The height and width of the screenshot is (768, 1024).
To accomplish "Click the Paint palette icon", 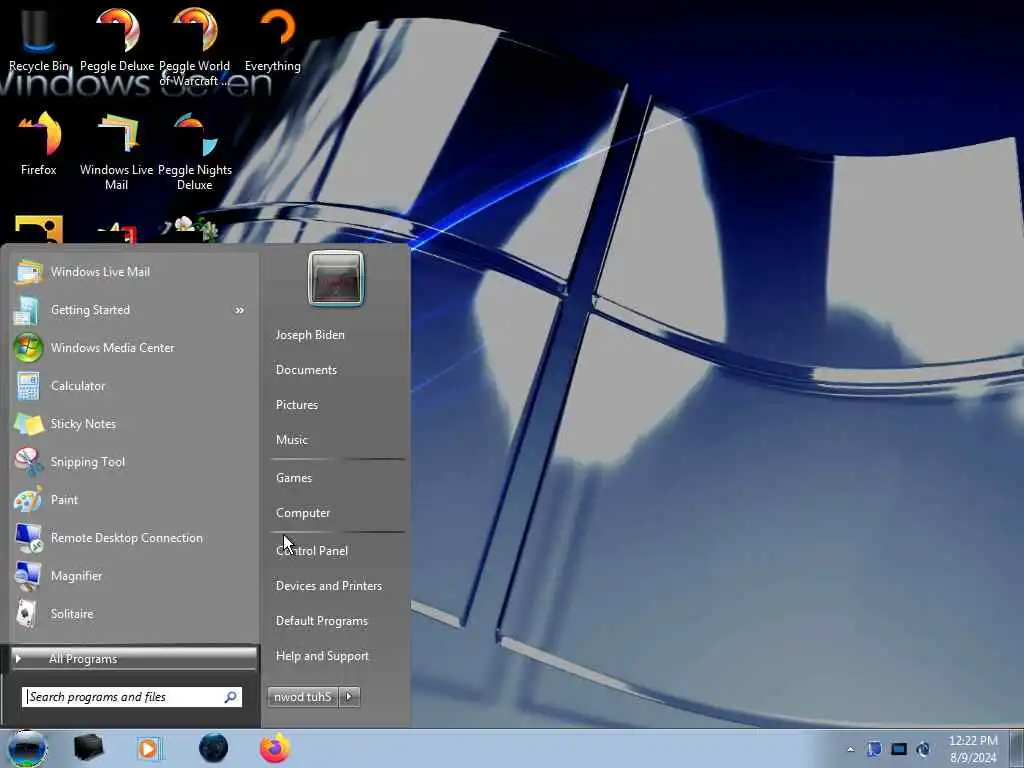I will click(28, 500).
